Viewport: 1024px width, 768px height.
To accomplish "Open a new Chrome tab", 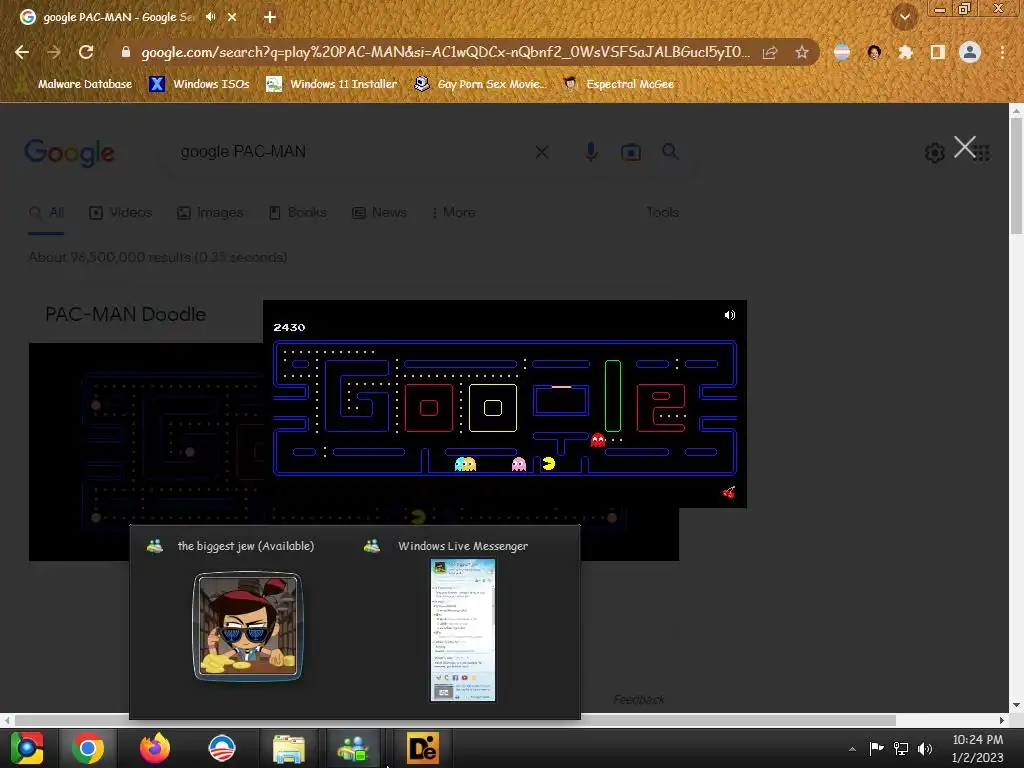I will click(x=270, y=17).
